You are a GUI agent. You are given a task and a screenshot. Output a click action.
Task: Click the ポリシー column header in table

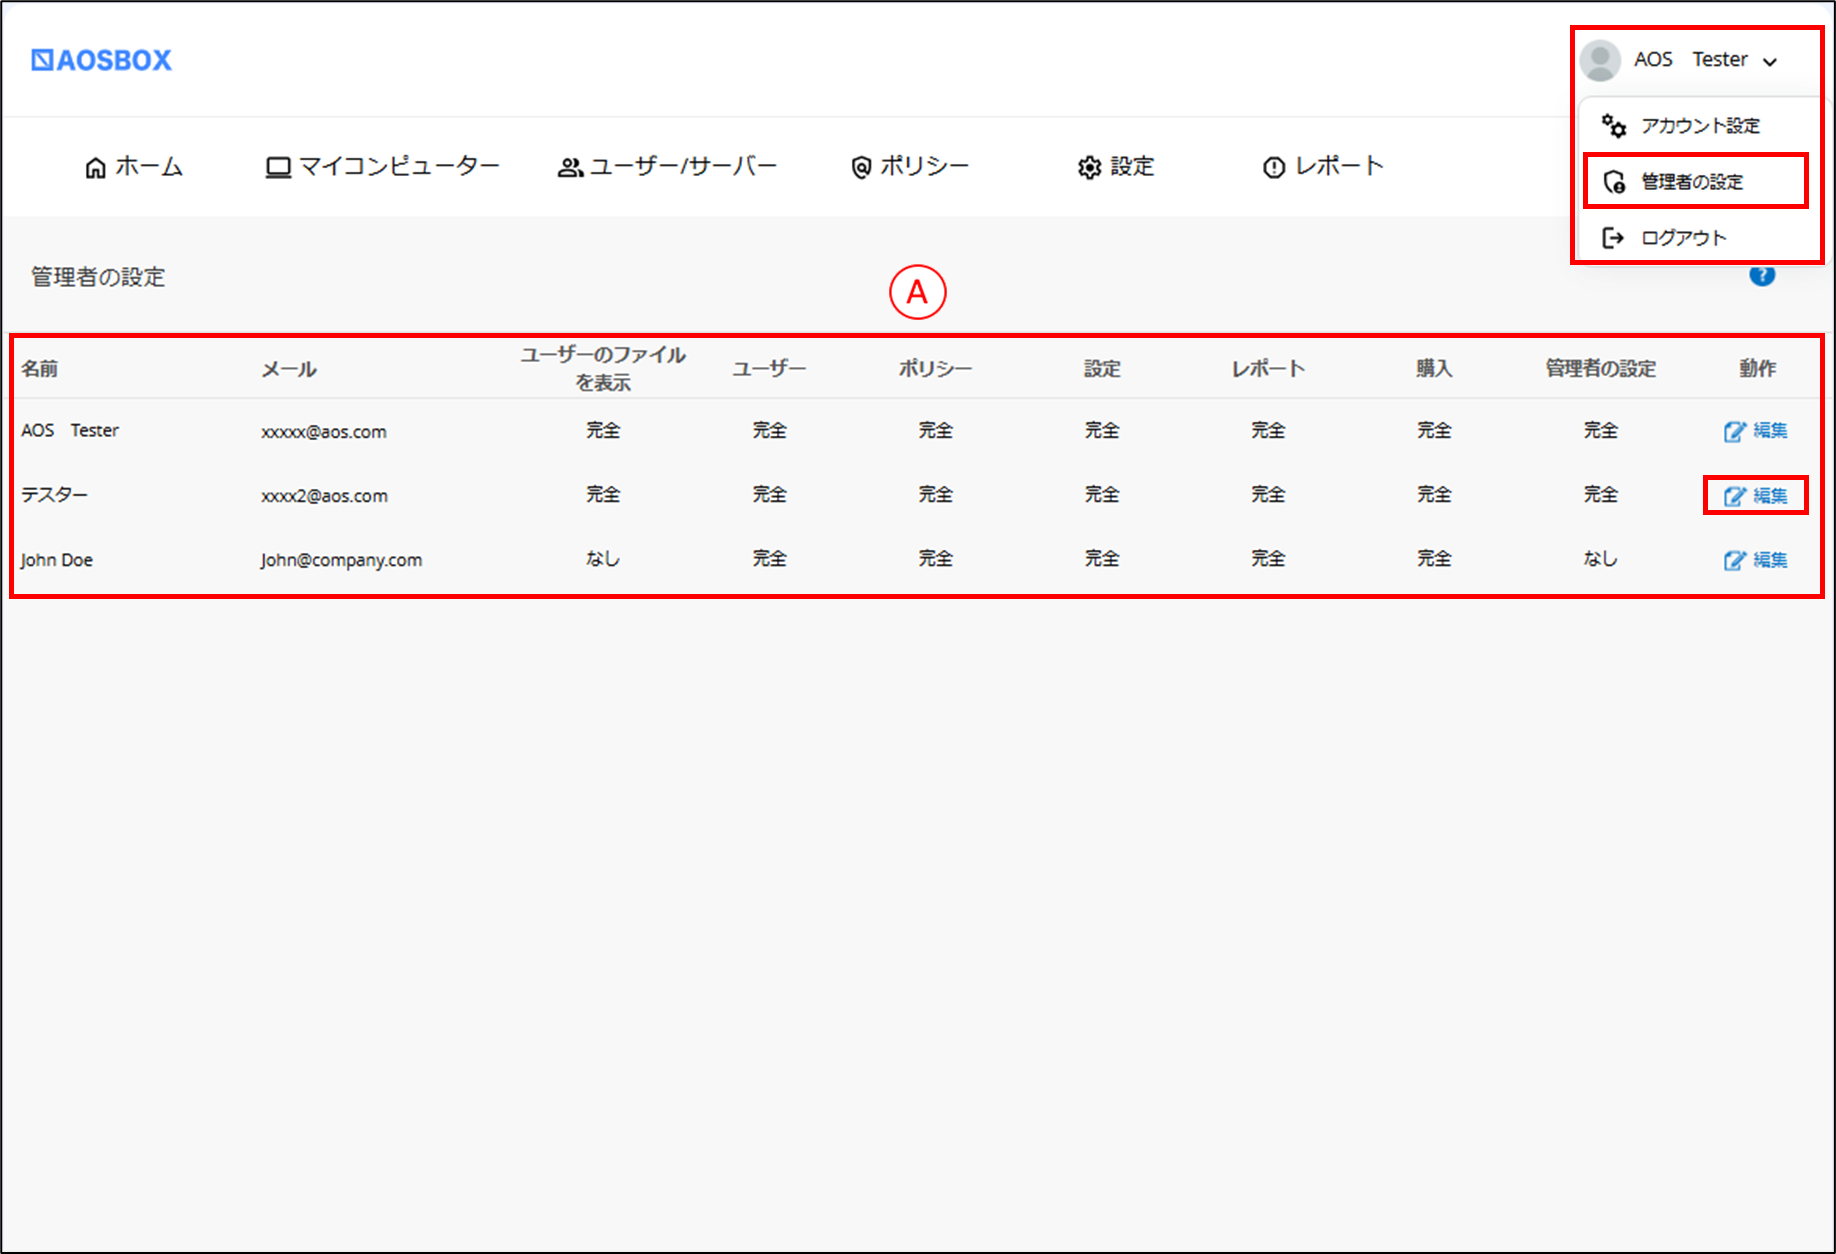935,368
